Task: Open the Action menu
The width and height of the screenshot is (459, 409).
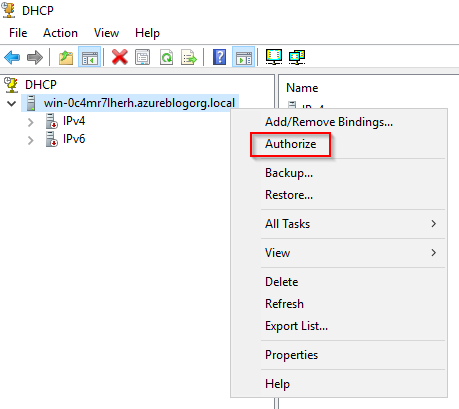Action: (60, 33)
